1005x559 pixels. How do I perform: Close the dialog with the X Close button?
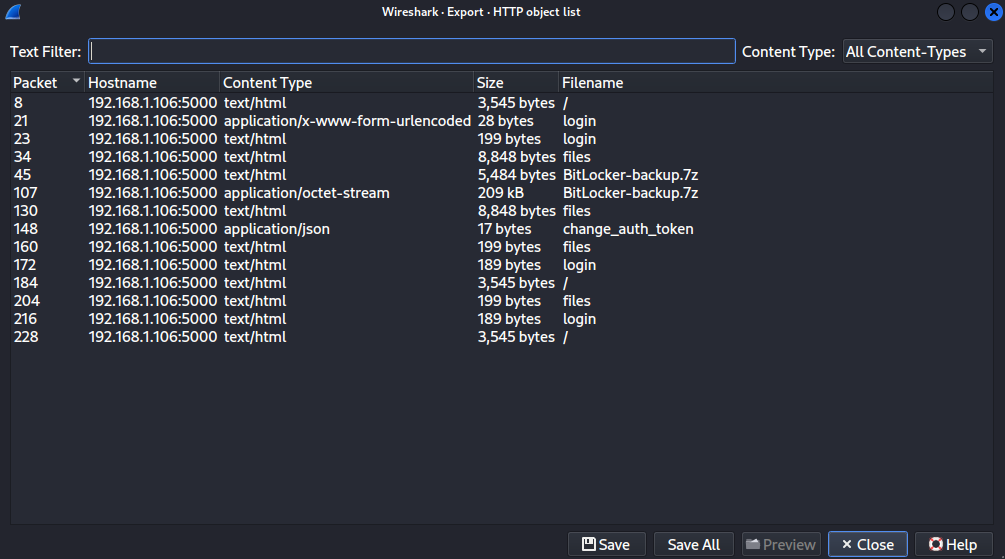[x=867, y=544]
